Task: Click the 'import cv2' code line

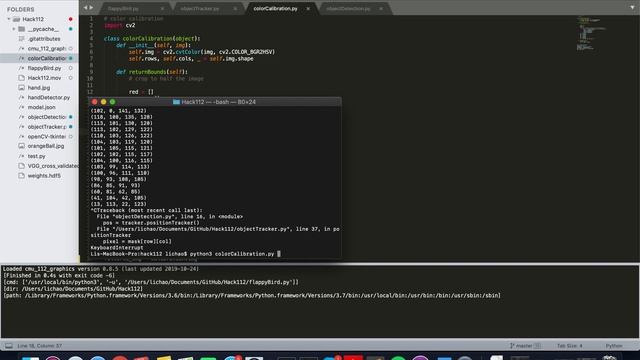Action: click(120, 25)
